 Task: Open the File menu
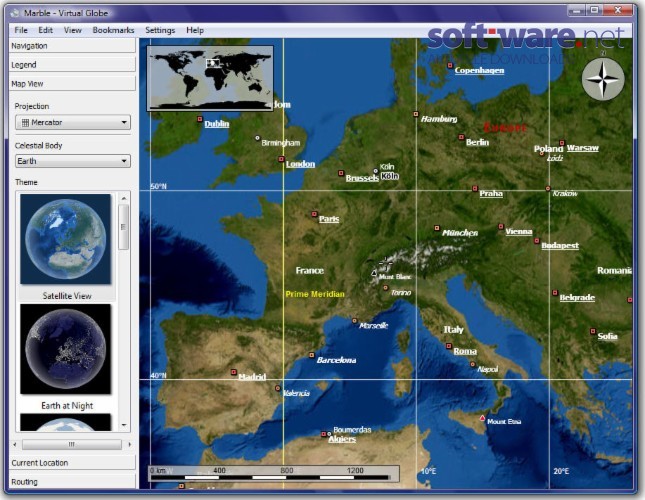coord(21,30)
